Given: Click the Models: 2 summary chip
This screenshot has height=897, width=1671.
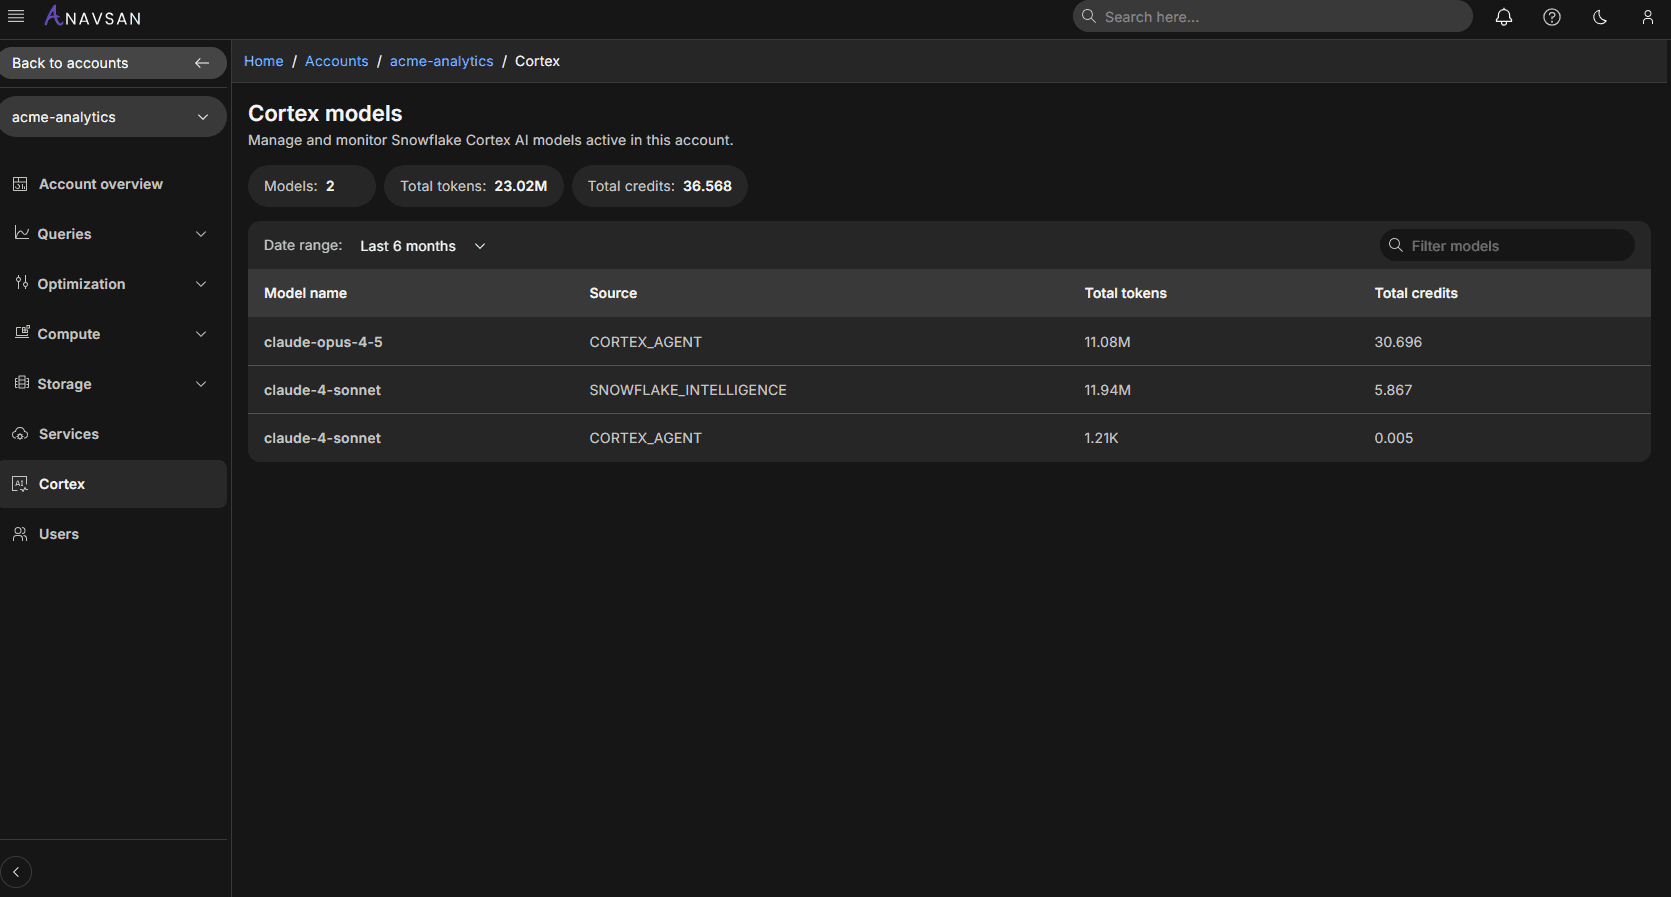Looking at the screenshot, I should pyautogui.click(x=312, y=186).
